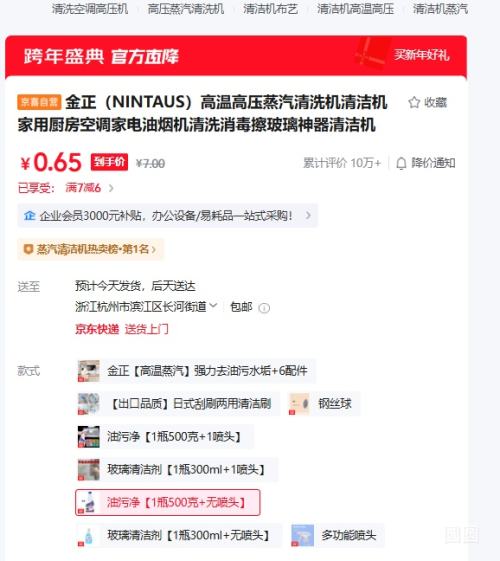Image resolution: width=500 pixels, height=561 pixels.
Task: Select style 油污净【1瓶500克+1喷头】
Action: tap(165, 436)
